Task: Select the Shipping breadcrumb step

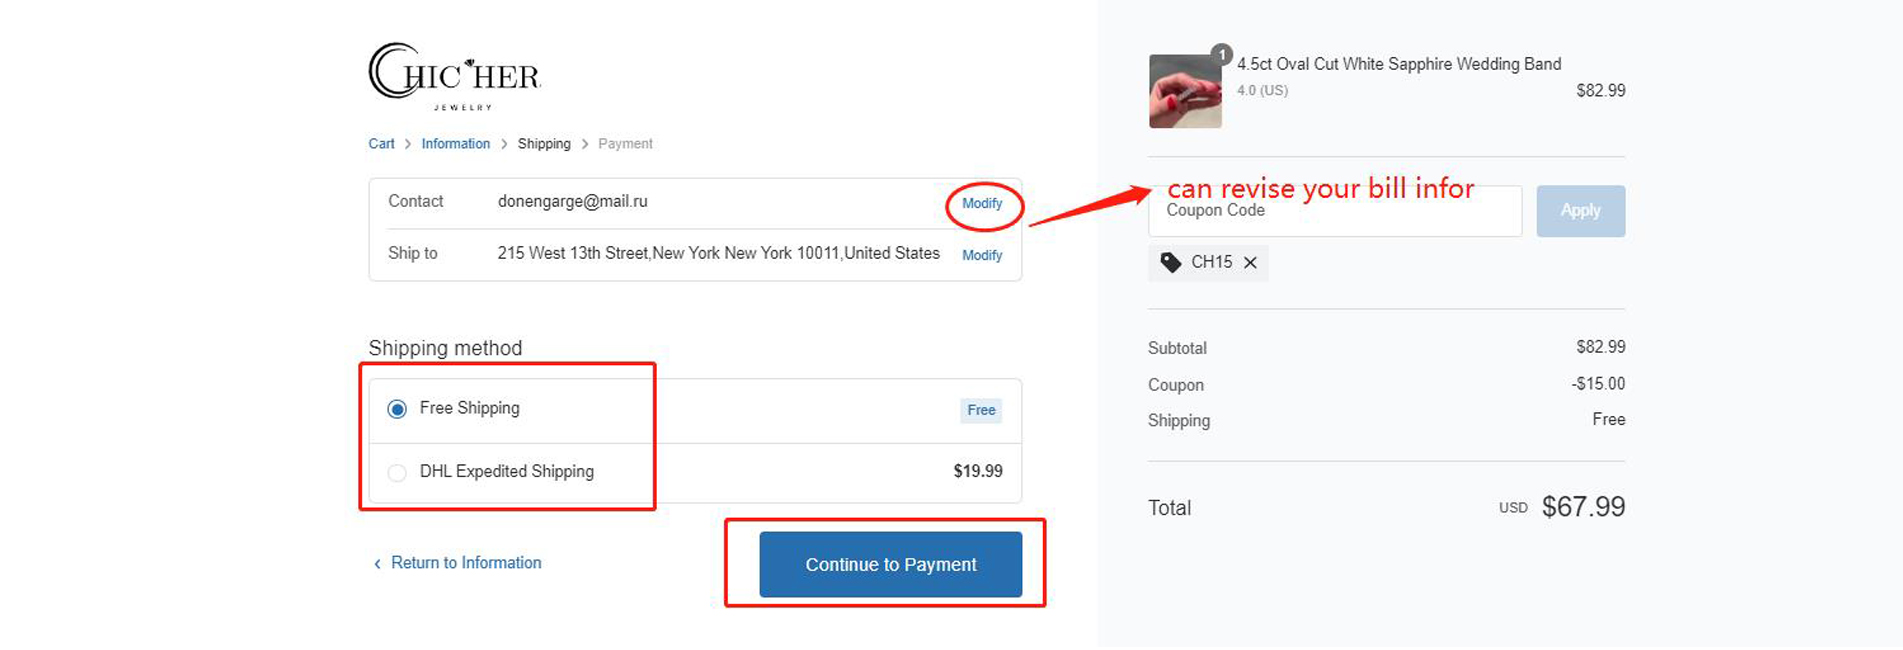Action: tap(544, 144)
